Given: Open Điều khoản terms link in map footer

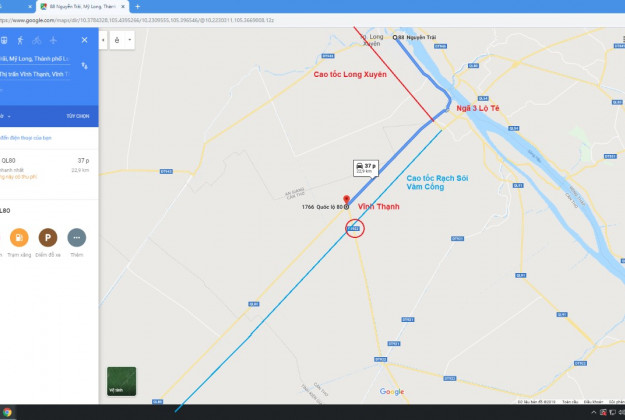Looking at the screenshot, I should pos(594,402).
